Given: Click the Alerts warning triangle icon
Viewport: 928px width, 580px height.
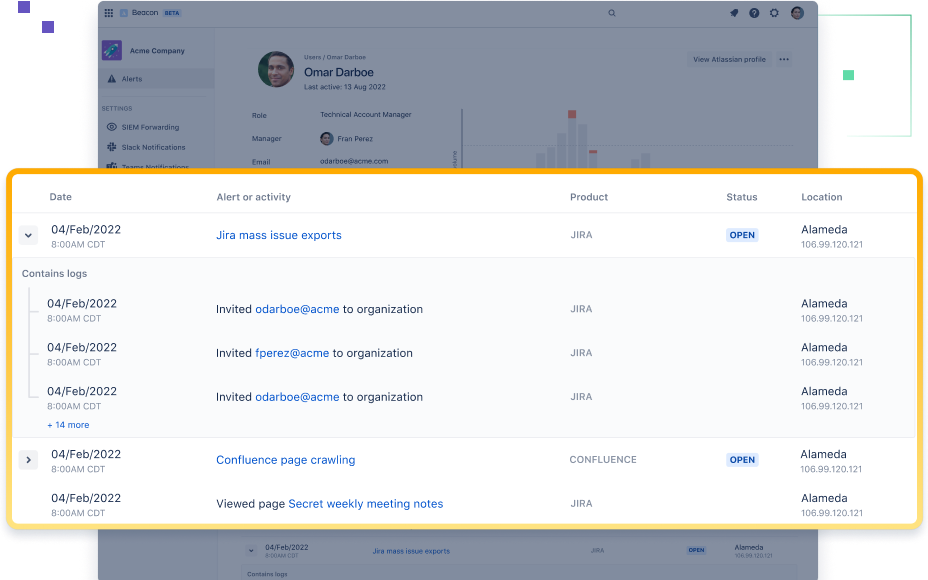Looking at the screenshot, I should (112, 79).
